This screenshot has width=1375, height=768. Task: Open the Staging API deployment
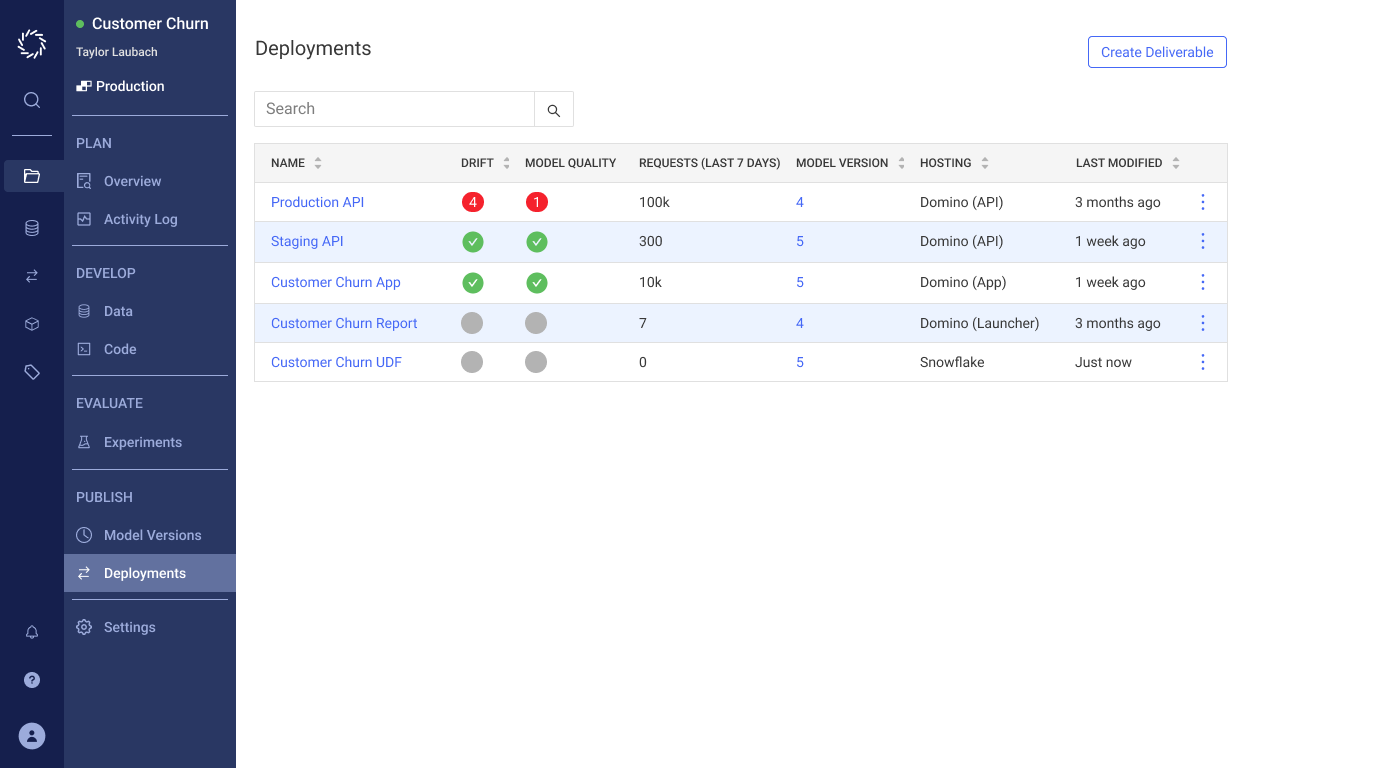click(307, 241)
